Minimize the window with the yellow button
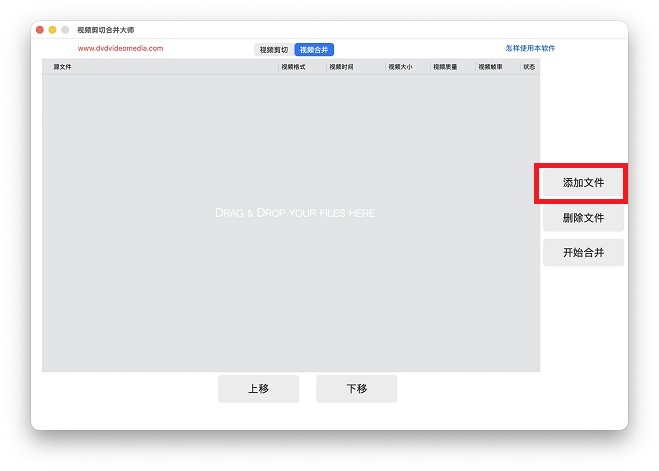Image resolution: width=659 pixels, height=471 pixels. click(53, 31)
